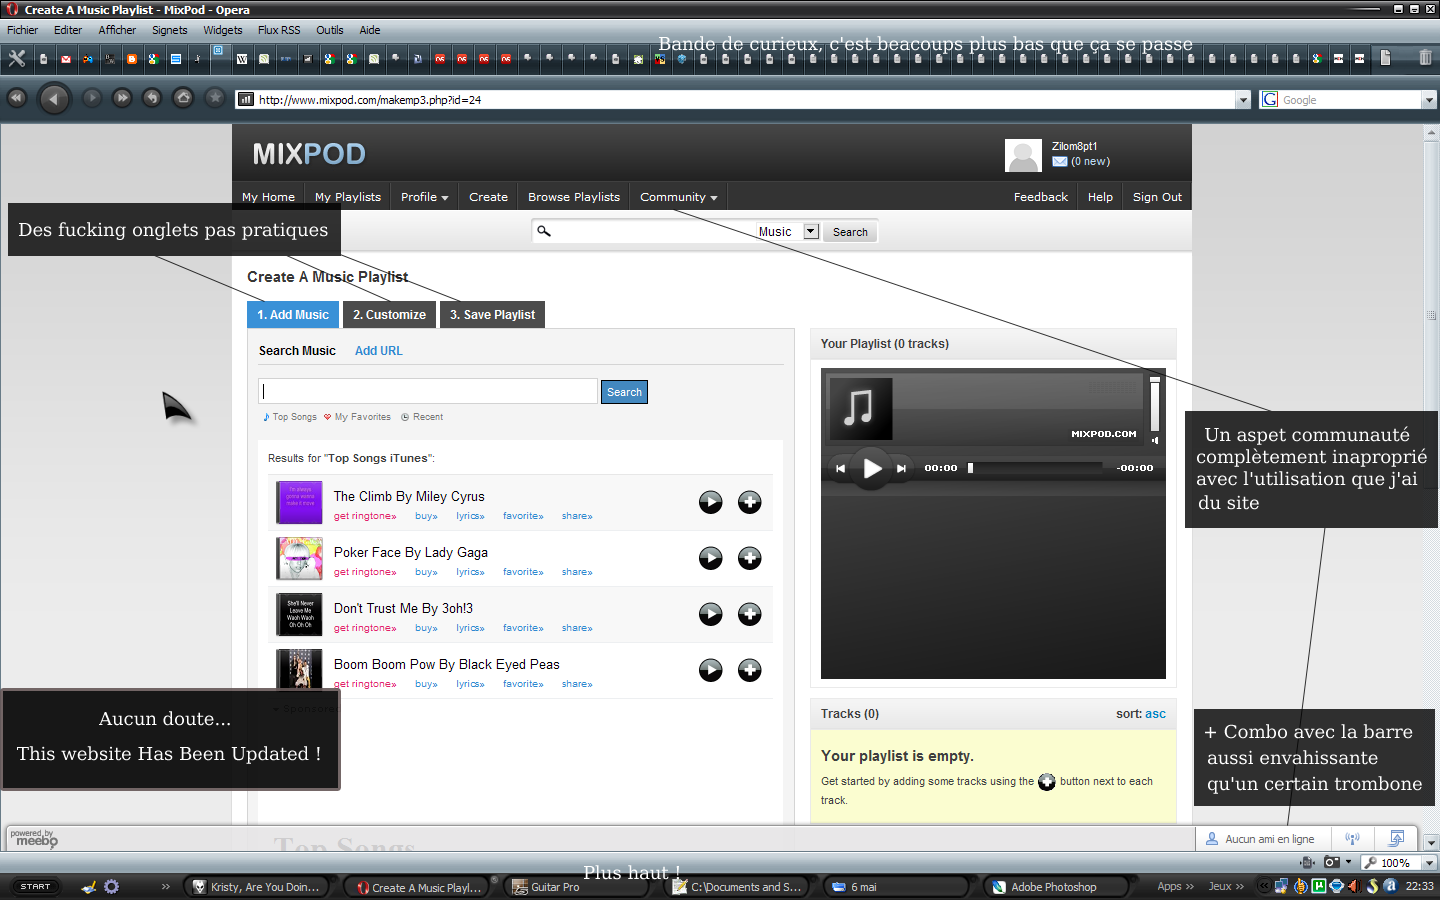This screenshot has width=1440, height=900.
Task: Go back with the large back arrow
Action: click(54, 98)
